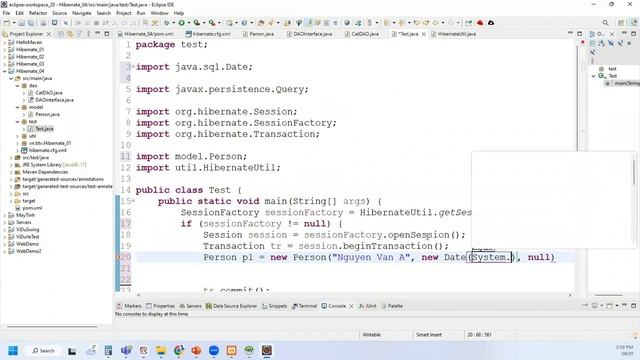Fold the imports at line 3

tap(133, 66)
